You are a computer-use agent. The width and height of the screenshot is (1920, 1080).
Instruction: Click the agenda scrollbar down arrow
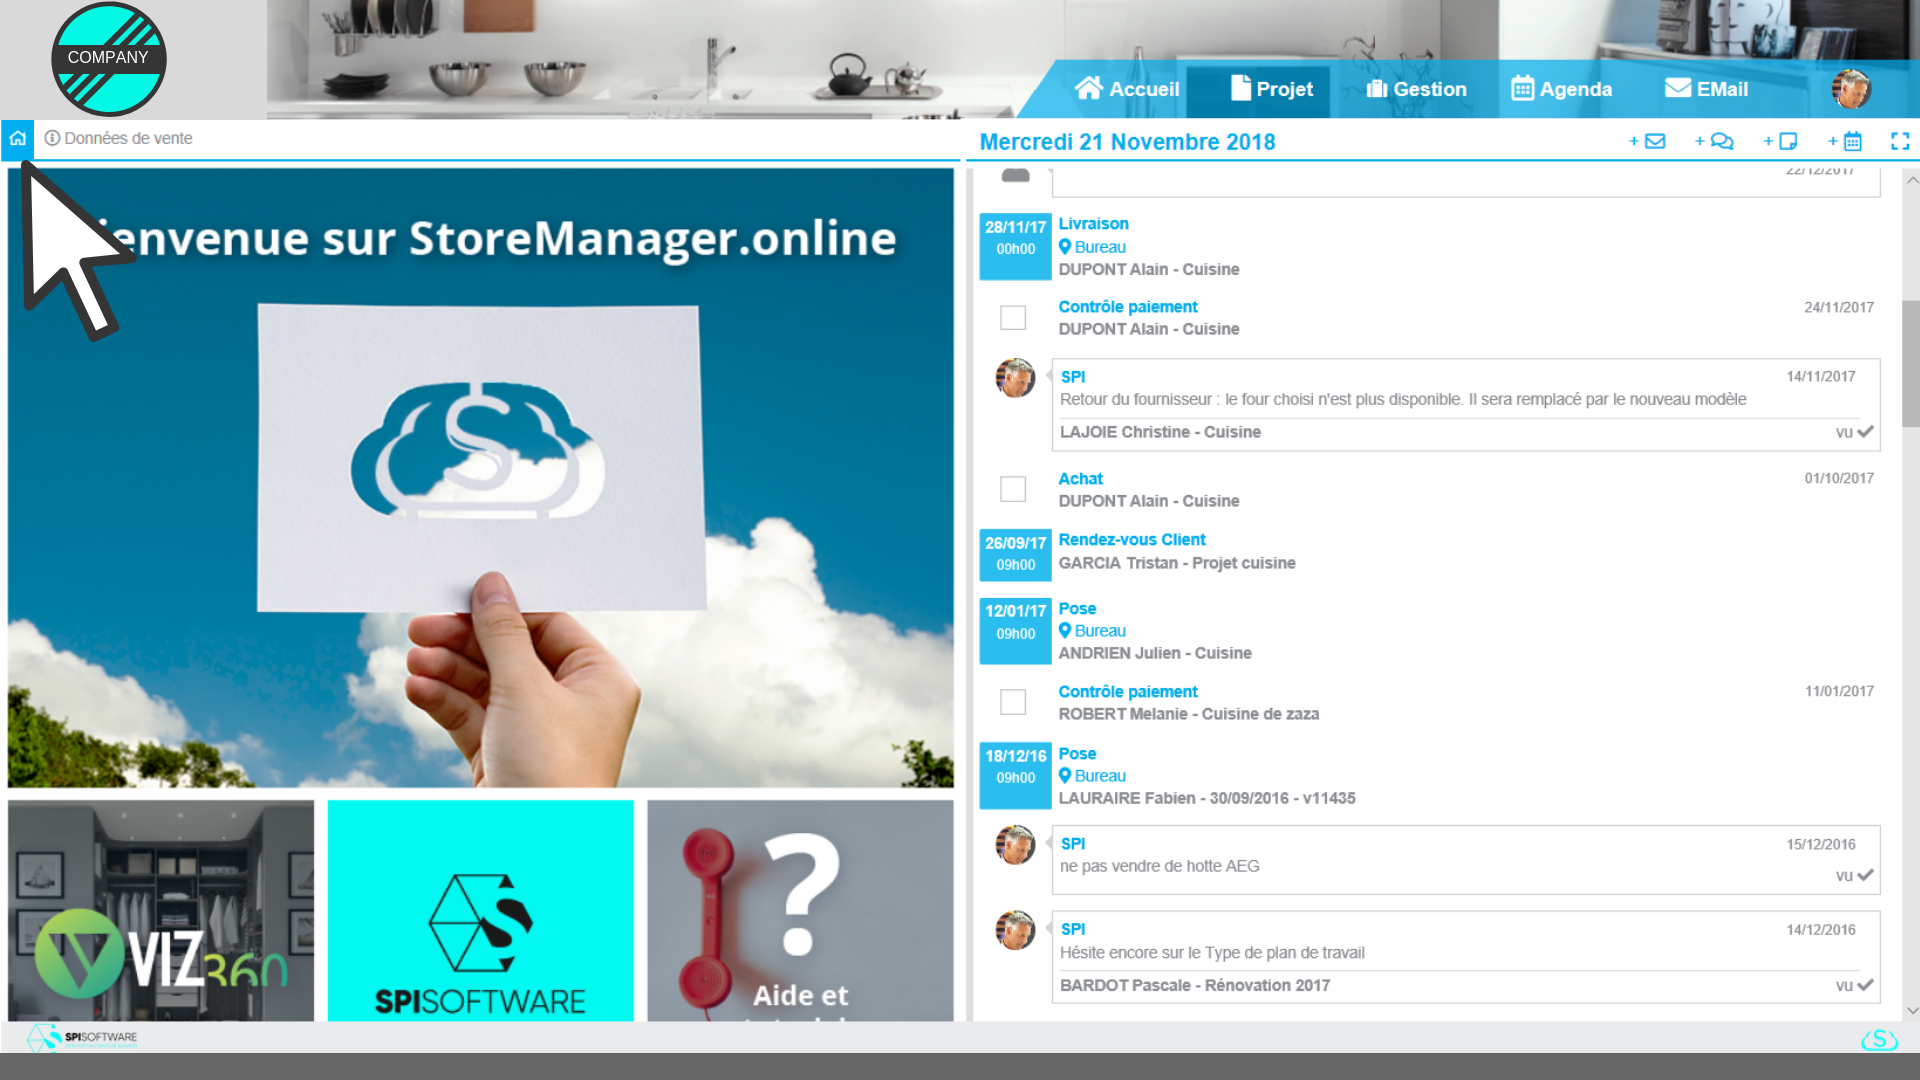[1911, 1010]
